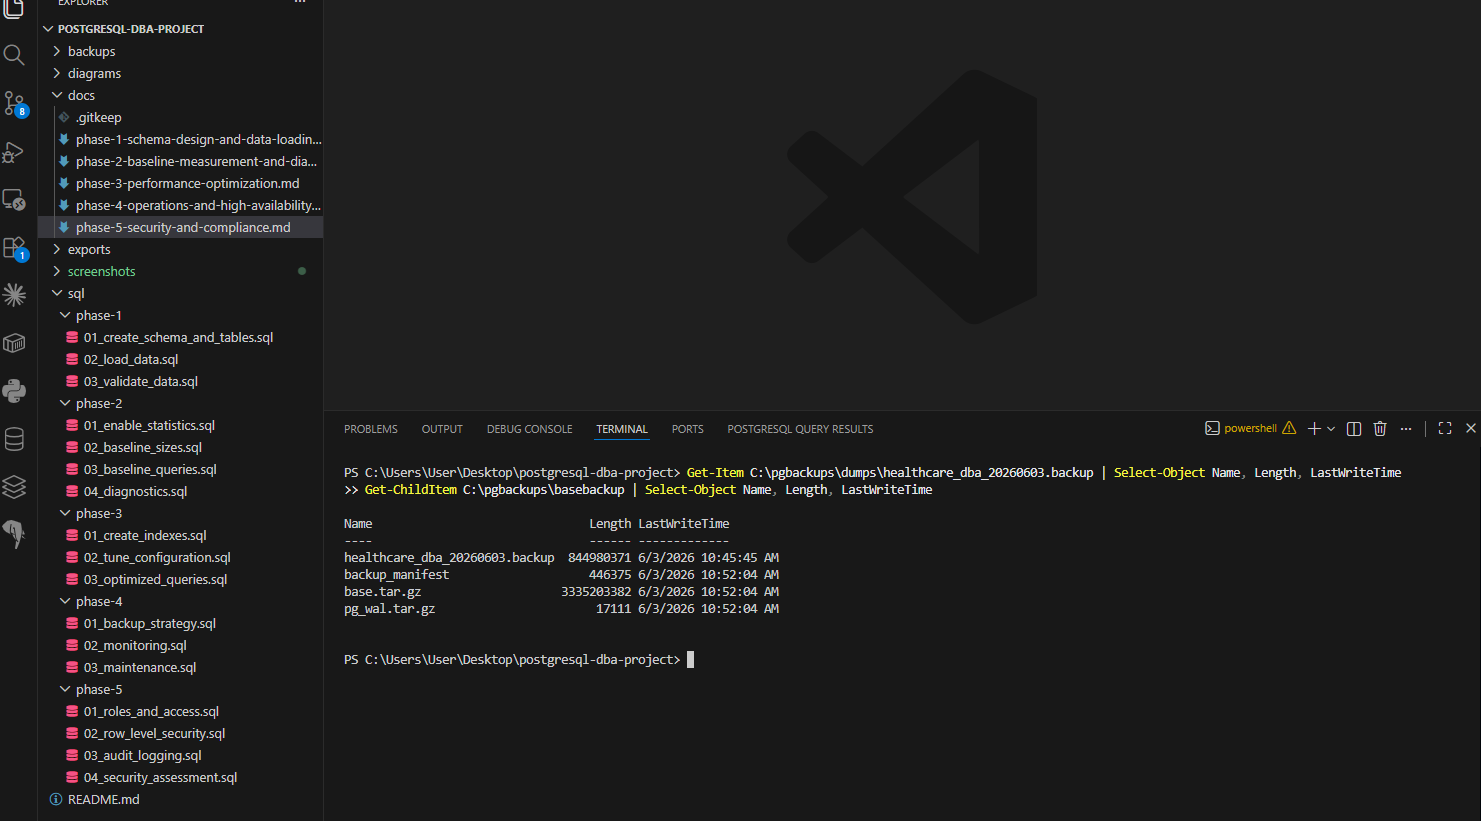This screenshot has height=821, width=1481.
Task: Open the Search view icon
Action: [x=14, y=55]
